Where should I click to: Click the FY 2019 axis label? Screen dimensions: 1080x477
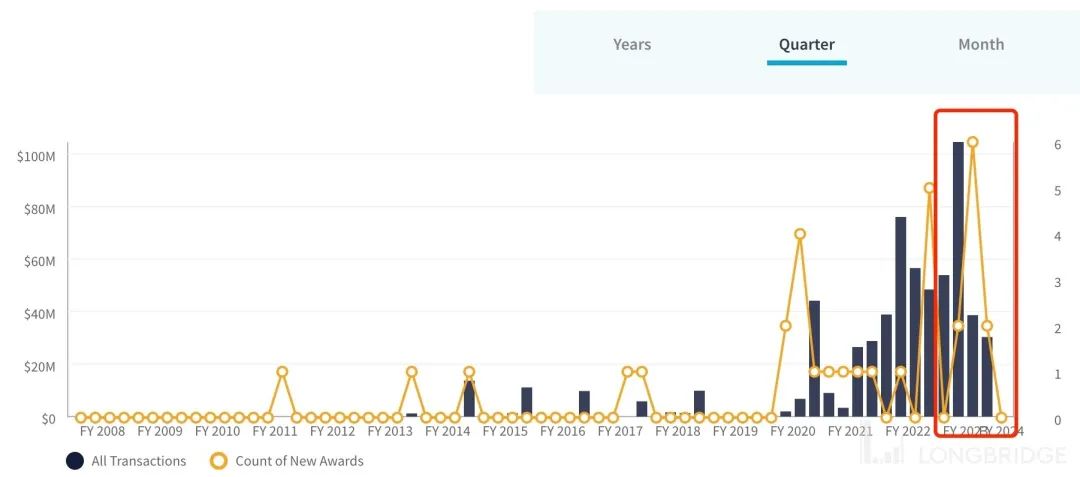pyautogui.click(x=735, y=432)
